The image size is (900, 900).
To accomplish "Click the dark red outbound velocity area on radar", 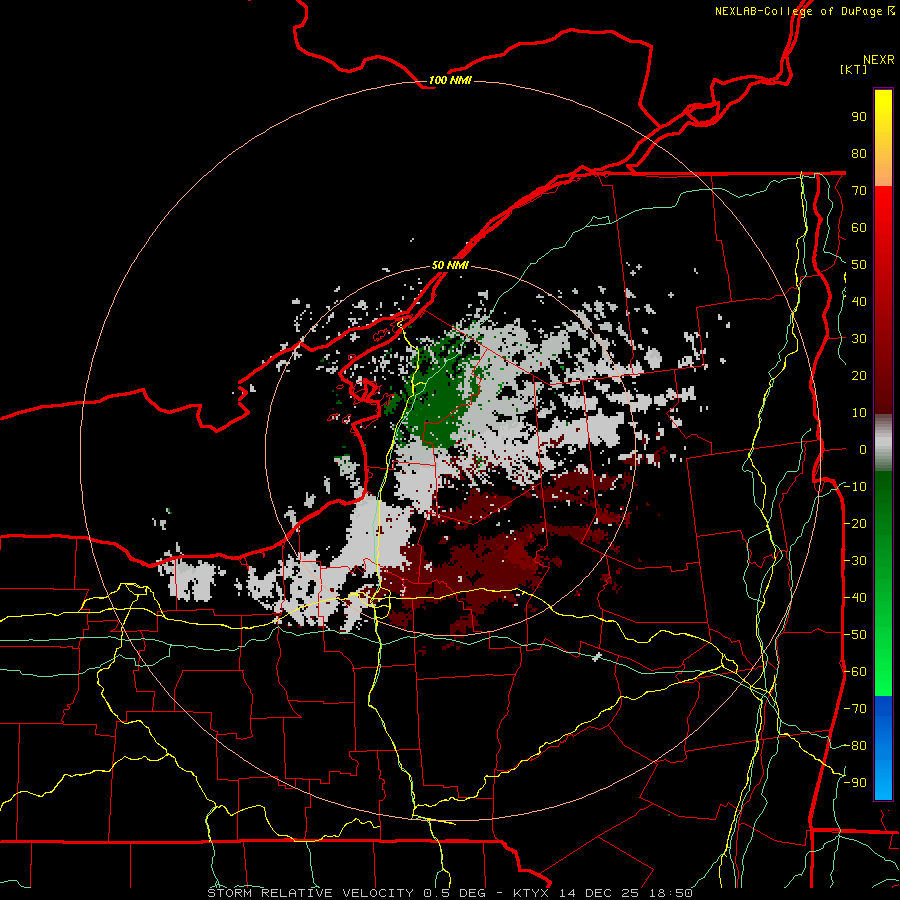I will (488, 562).
